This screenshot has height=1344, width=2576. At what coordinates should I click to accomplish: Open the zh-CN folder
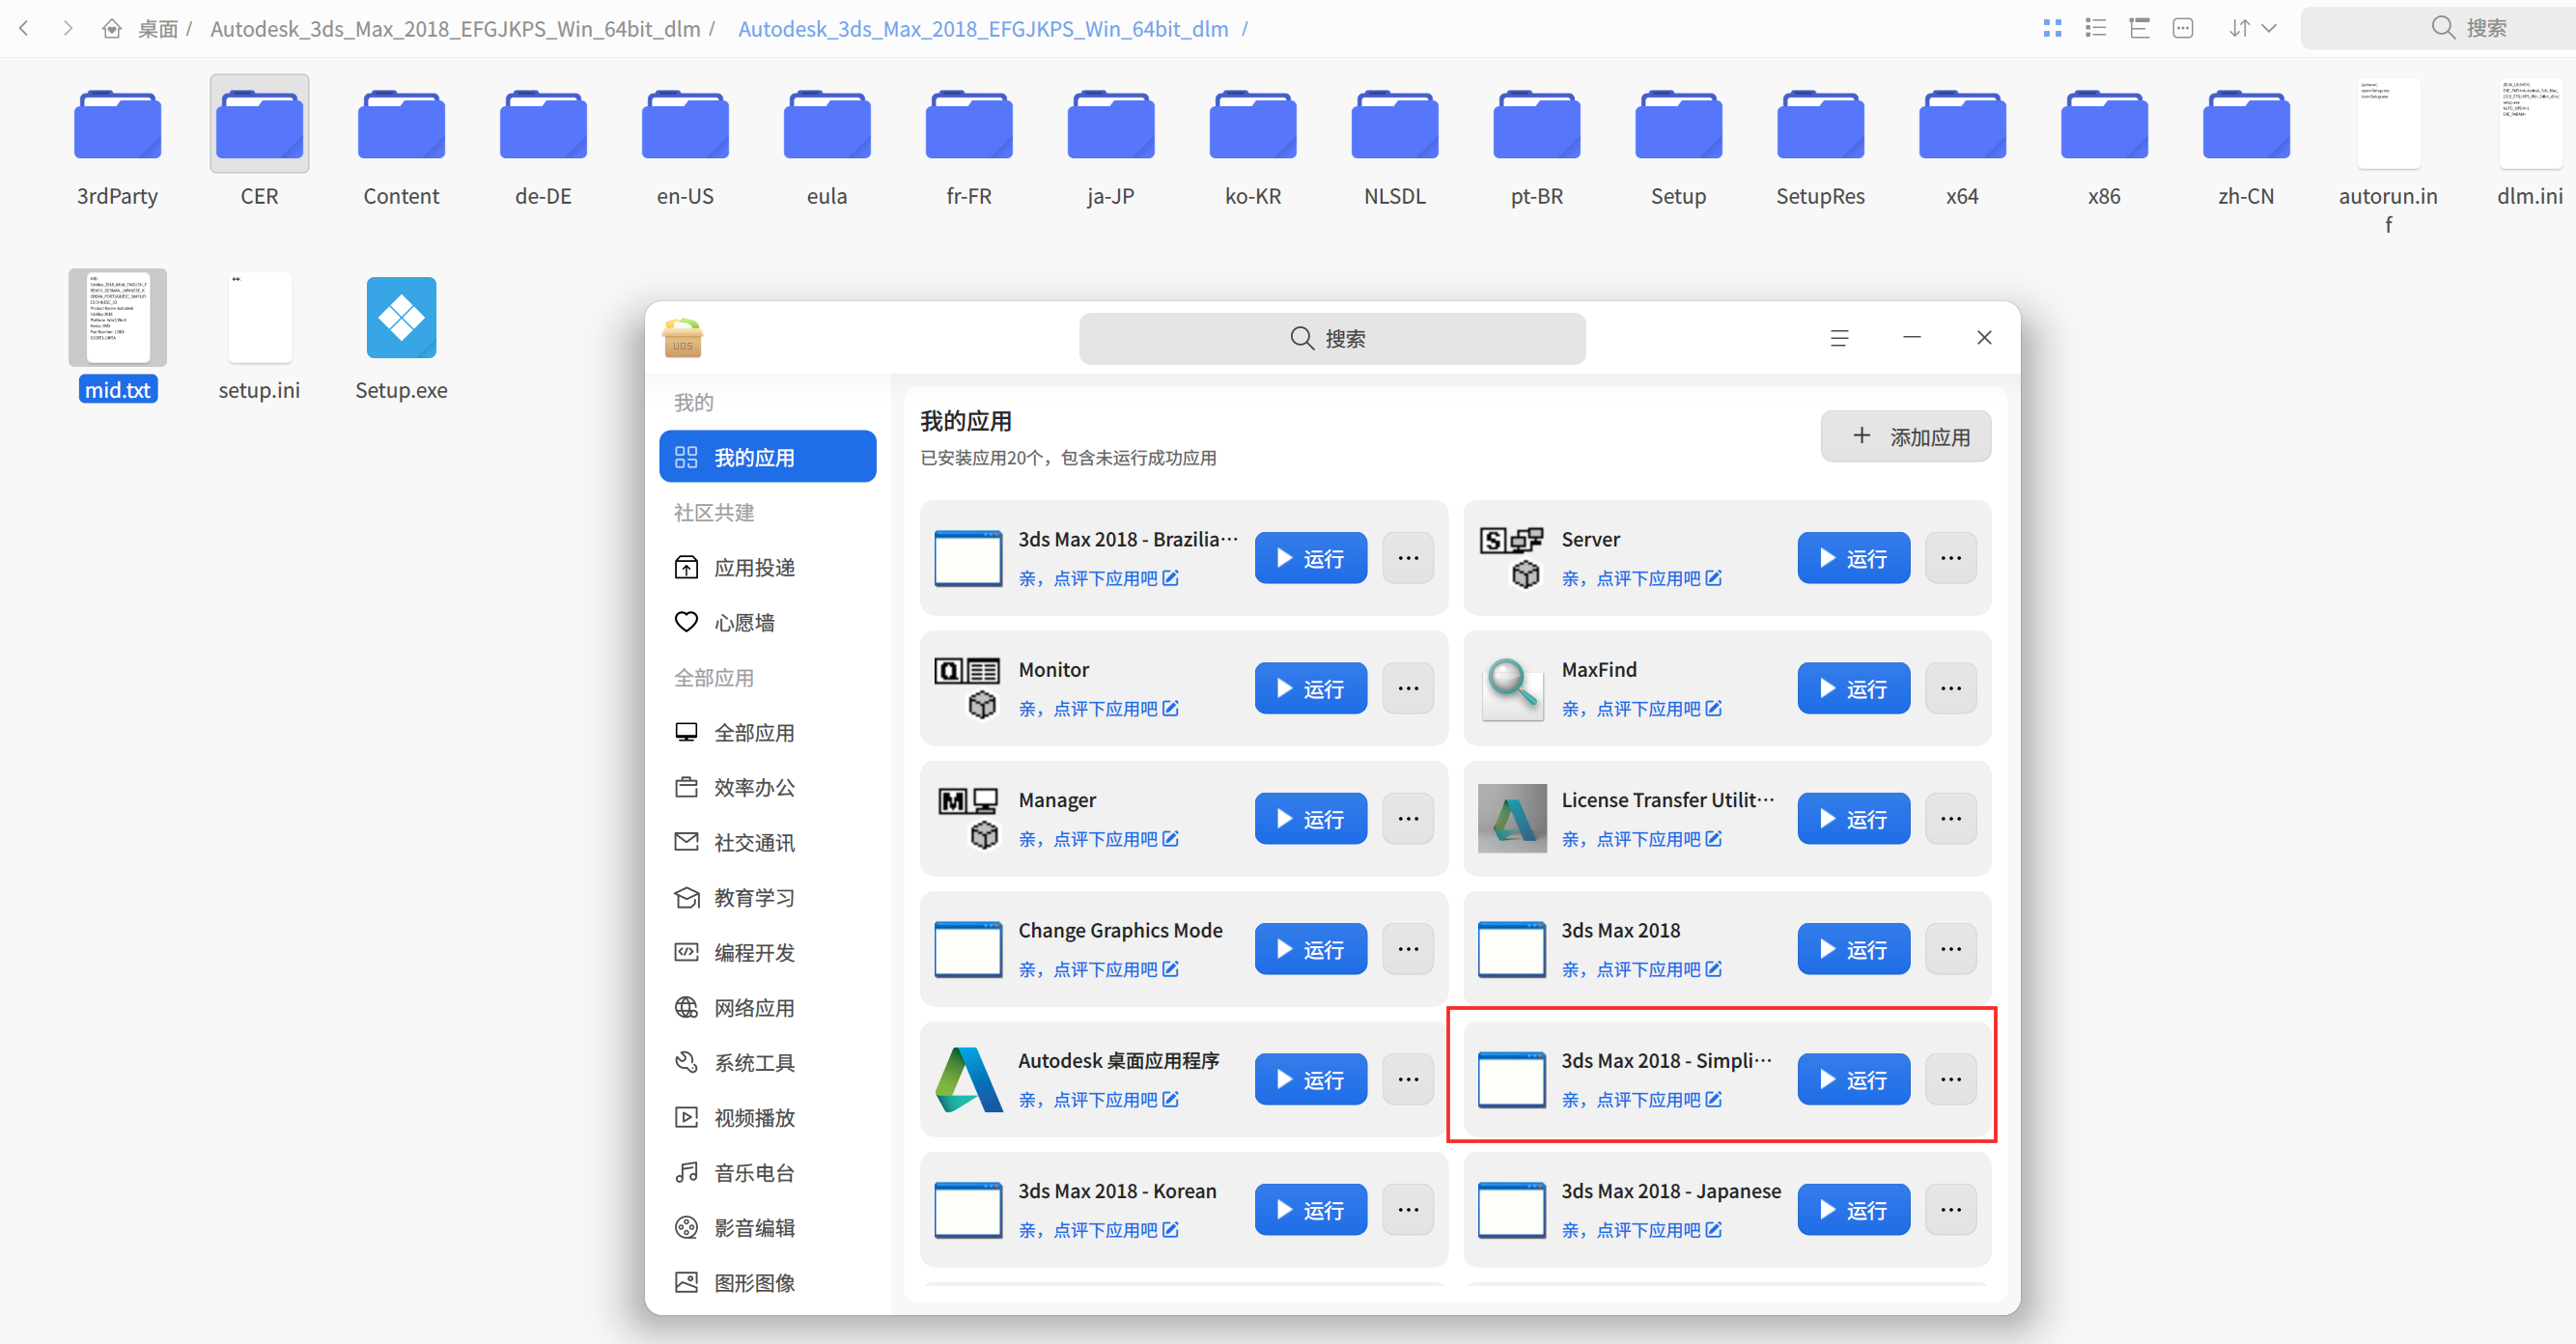coord(2245,125)
